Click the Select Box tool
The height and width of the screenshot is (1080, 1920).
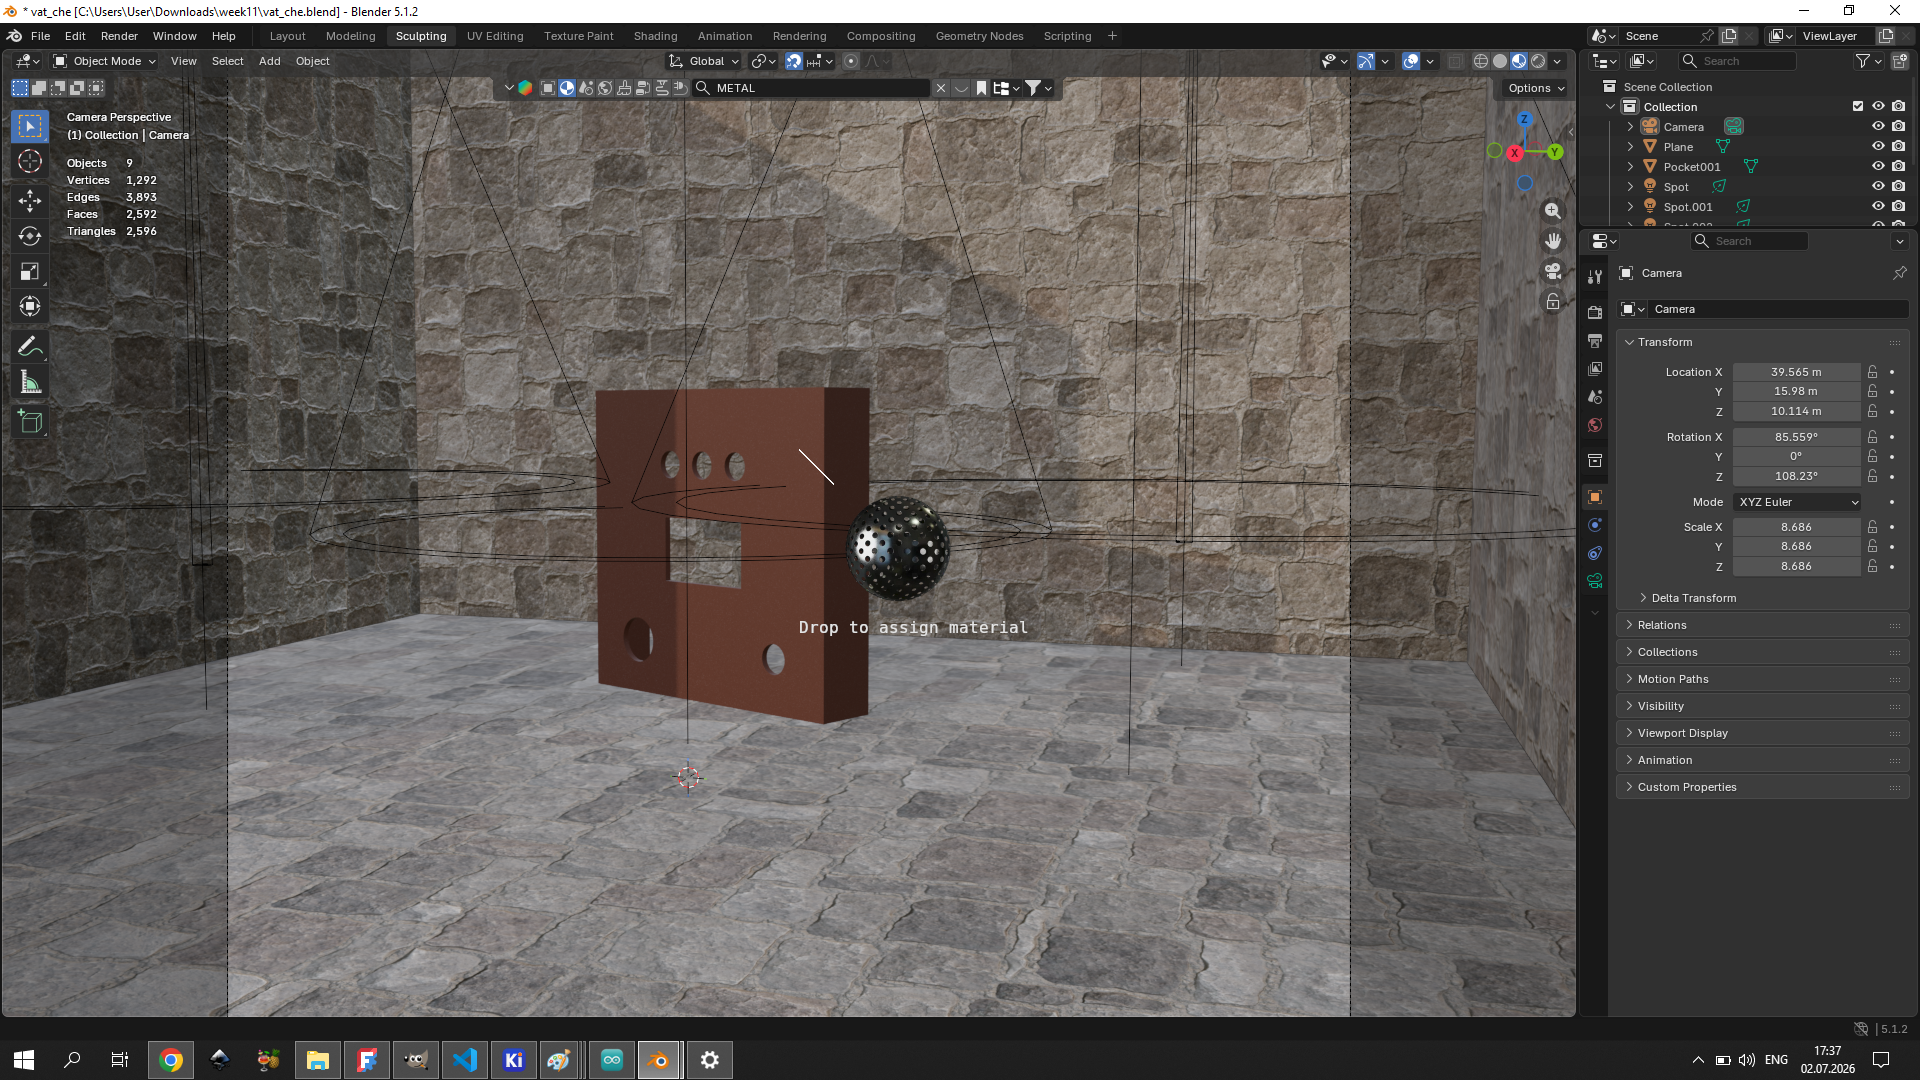[30, 126]
